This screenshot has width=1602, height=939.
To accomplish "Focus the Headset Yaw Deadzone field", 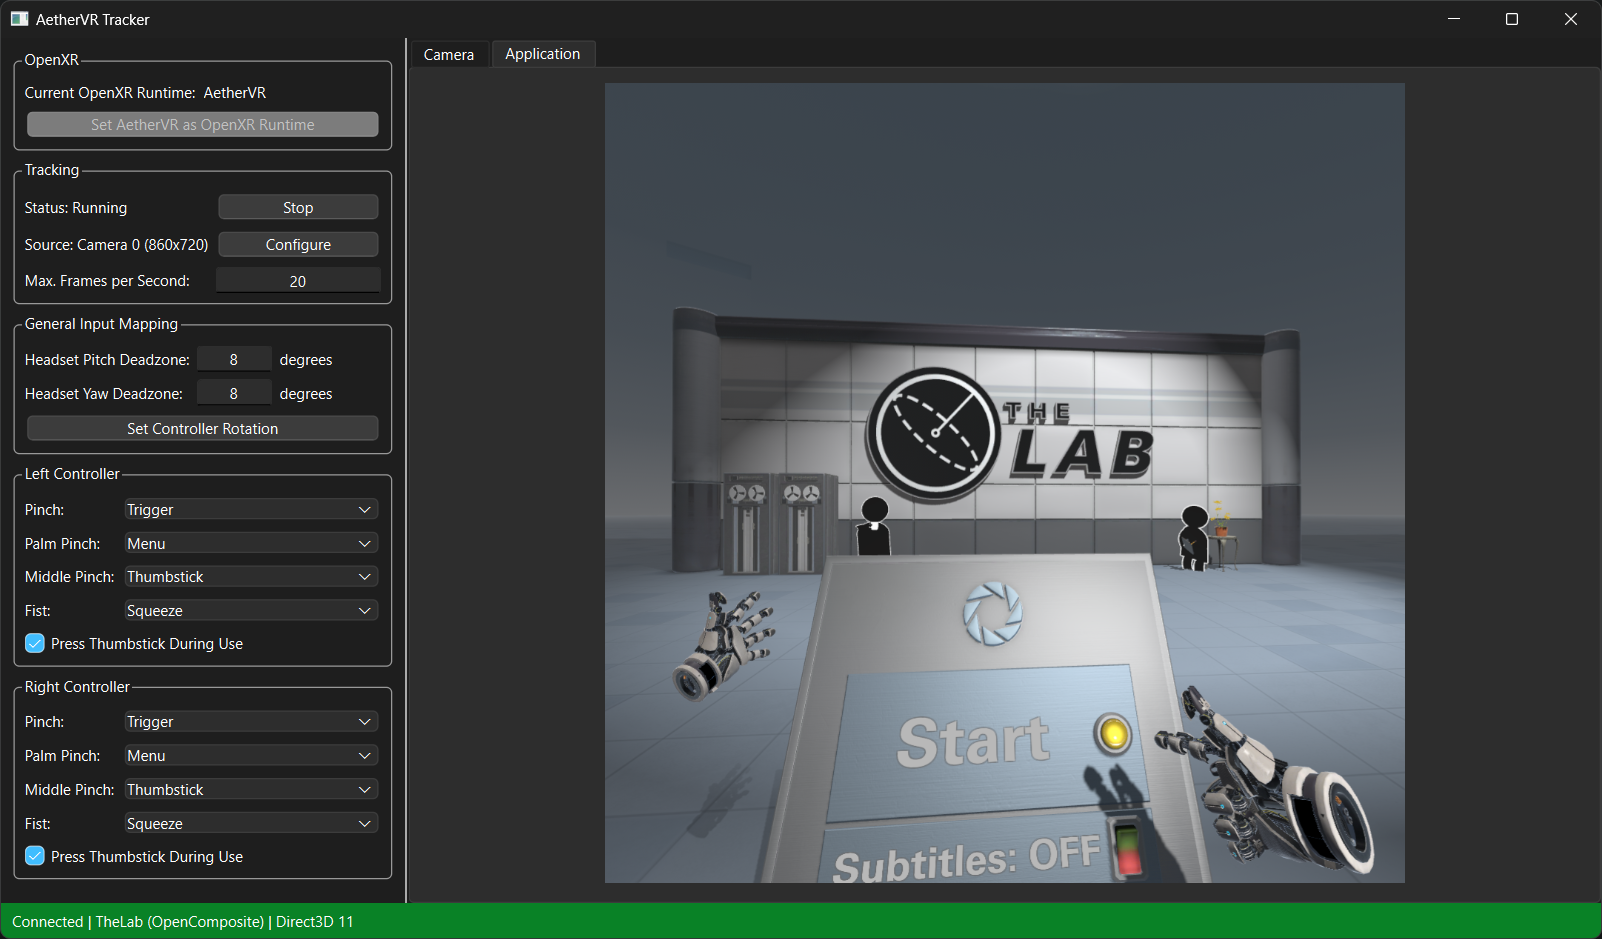I will coord(234,393).
